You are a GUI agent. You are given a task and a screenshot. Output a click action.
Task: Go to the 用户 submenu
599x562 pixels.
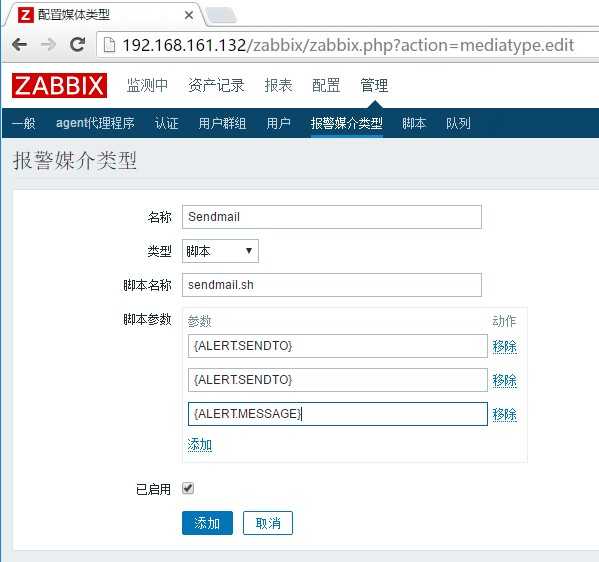coord(278,123)
